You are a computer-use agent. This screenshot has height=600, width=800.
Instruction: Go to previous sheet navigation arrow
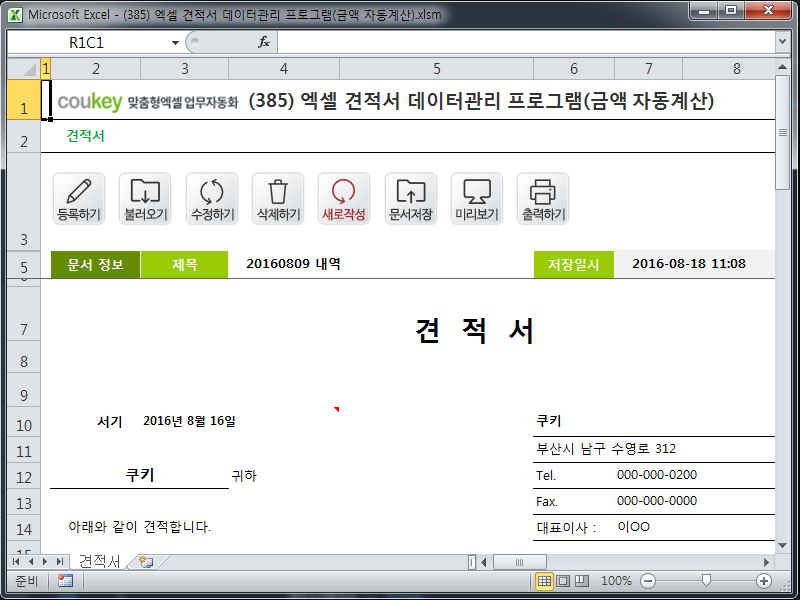[31, 562]
